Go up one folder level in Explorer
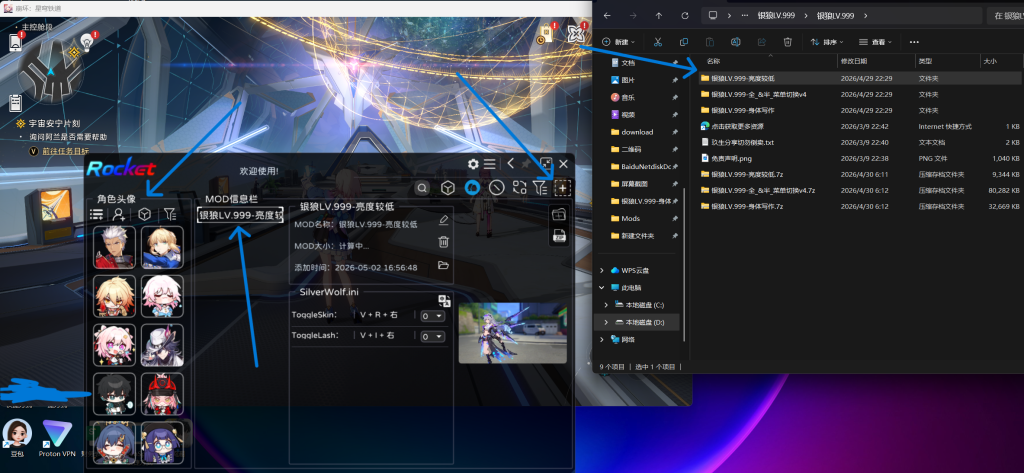This screenshot has width=1024, height=473. [658, 16]
